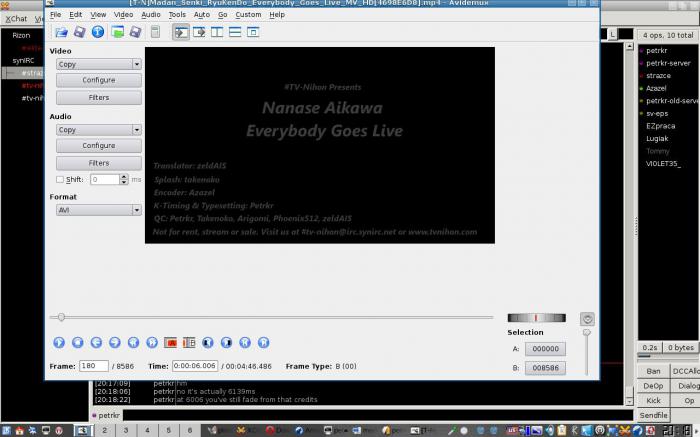Open the Custom menu
700x437 pixels.
248,15
